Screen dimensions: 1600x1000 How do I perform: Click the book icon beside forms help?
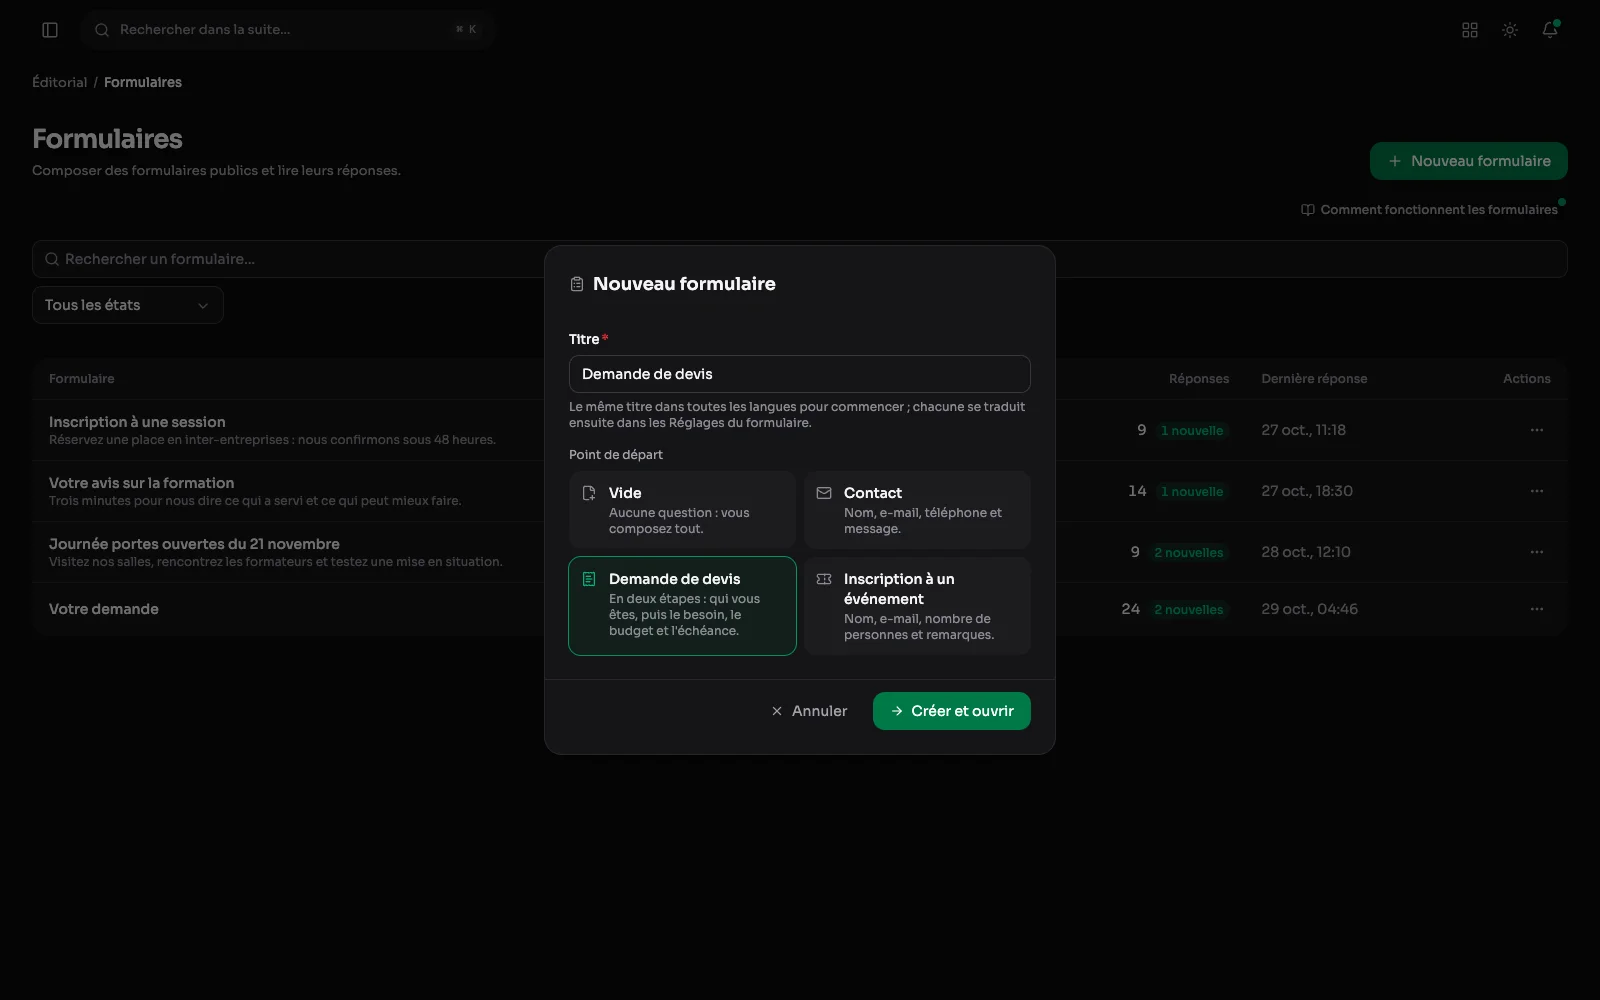click(1308, 210)
